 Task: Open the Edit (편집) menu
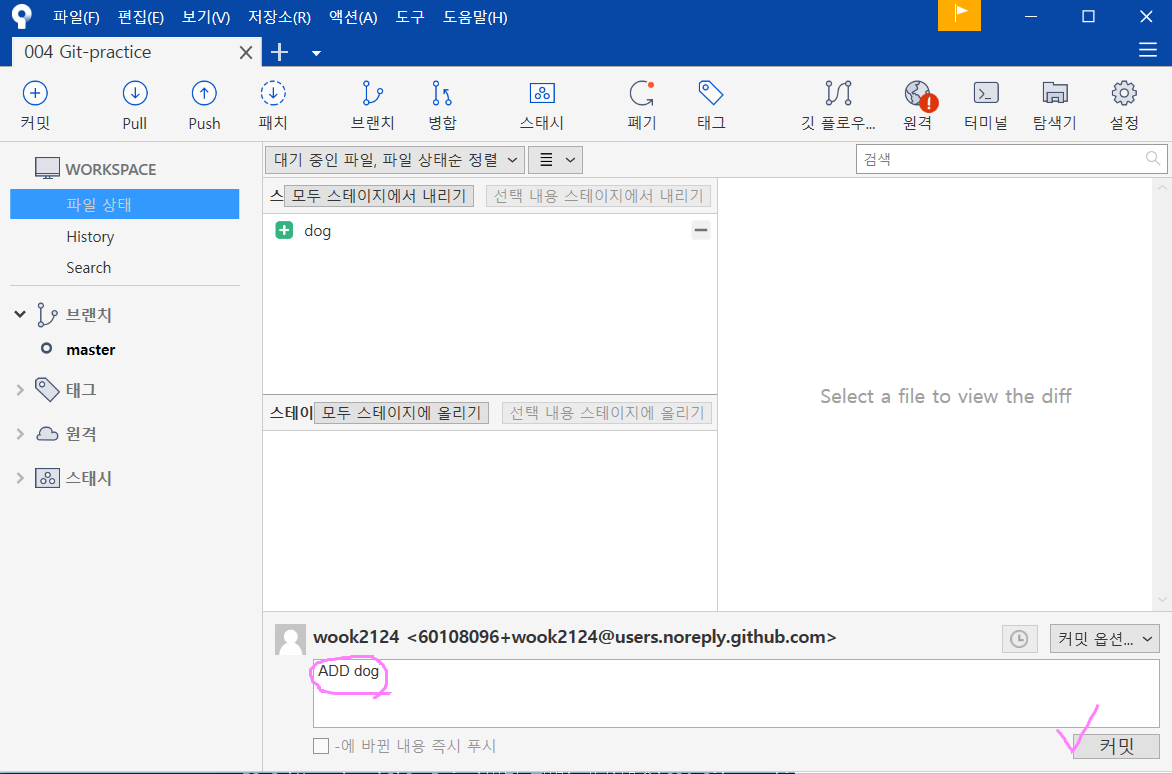pos(141,16)
